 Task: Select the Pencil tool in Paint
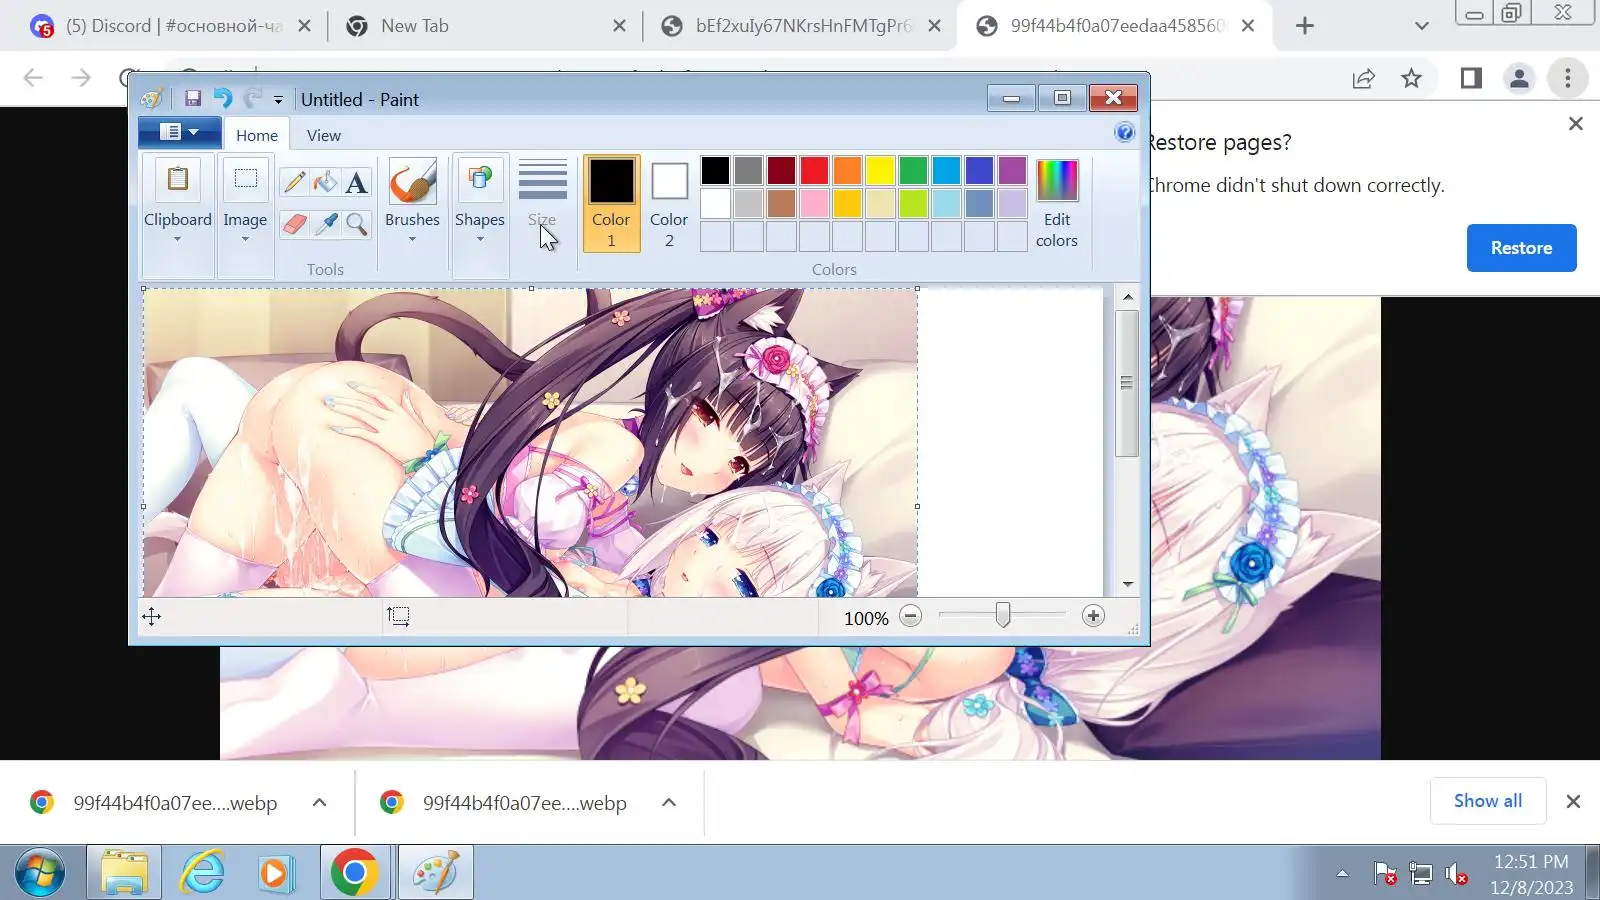294,181
